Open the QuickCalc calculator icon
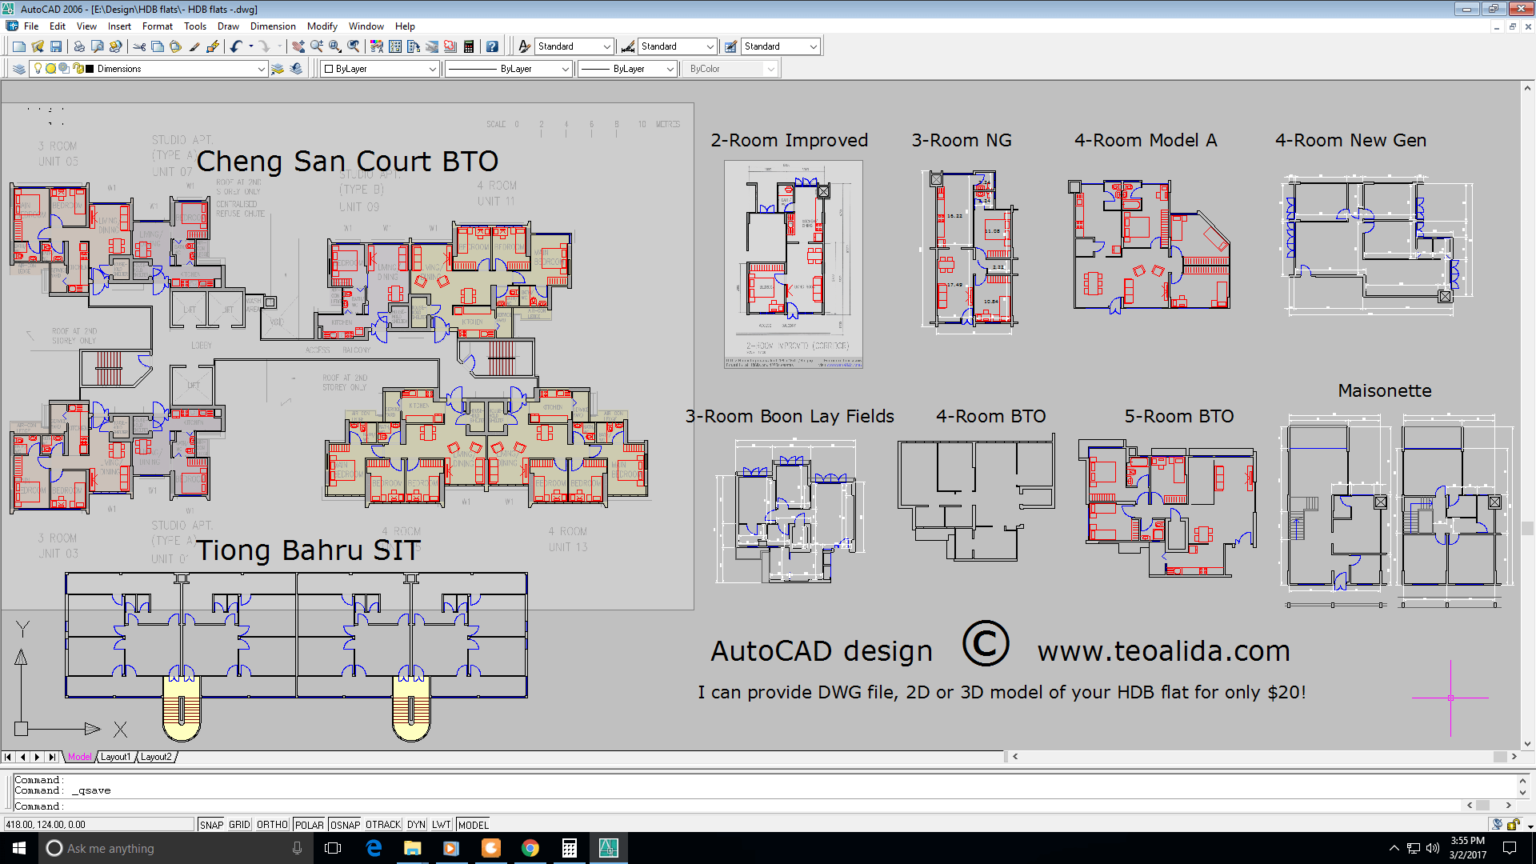Viewport: 1536px width, 864px height. (469, 46)
